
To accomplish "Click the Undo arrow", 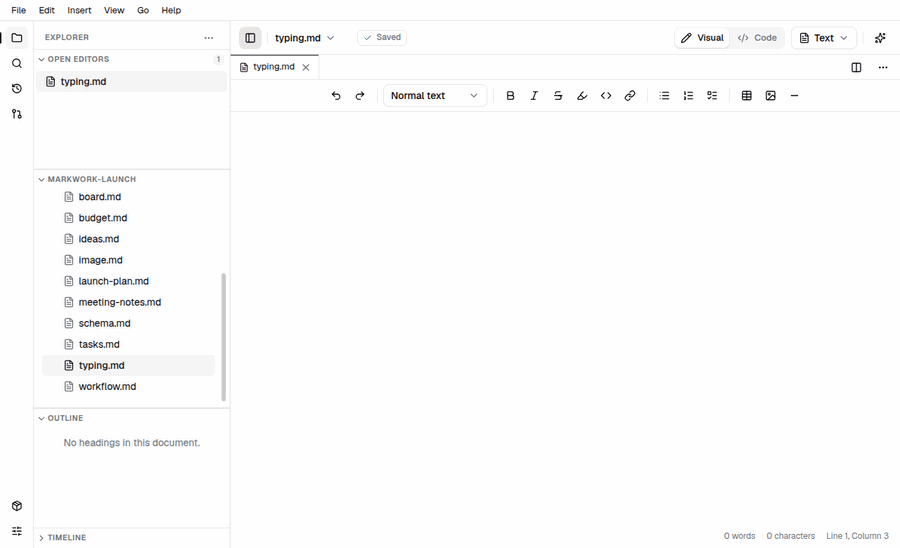I will tap(336, 96).
